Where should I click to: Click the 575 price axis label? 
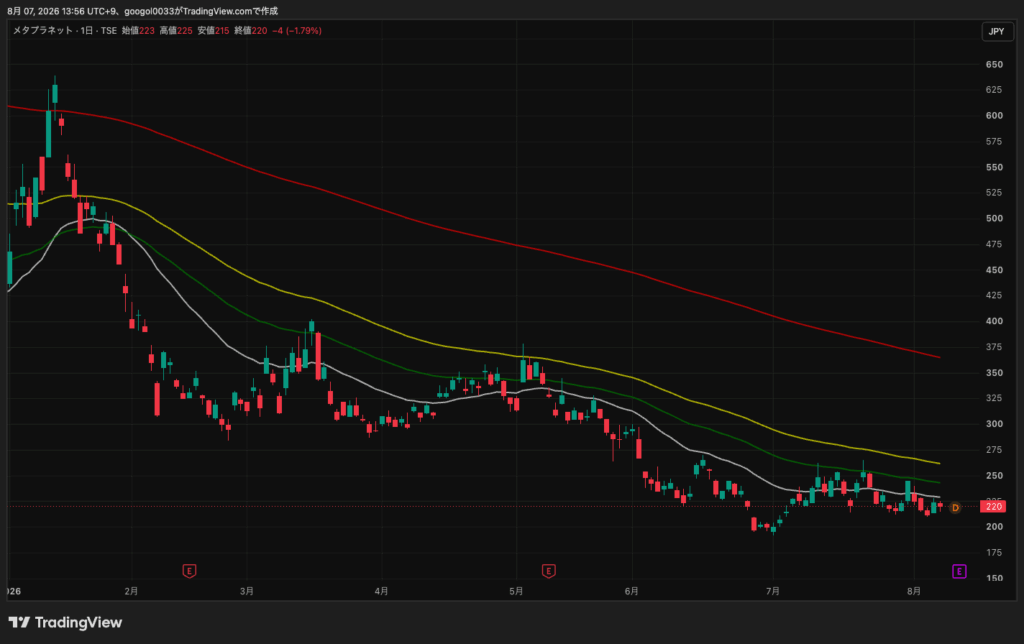[x=994, y=141]
